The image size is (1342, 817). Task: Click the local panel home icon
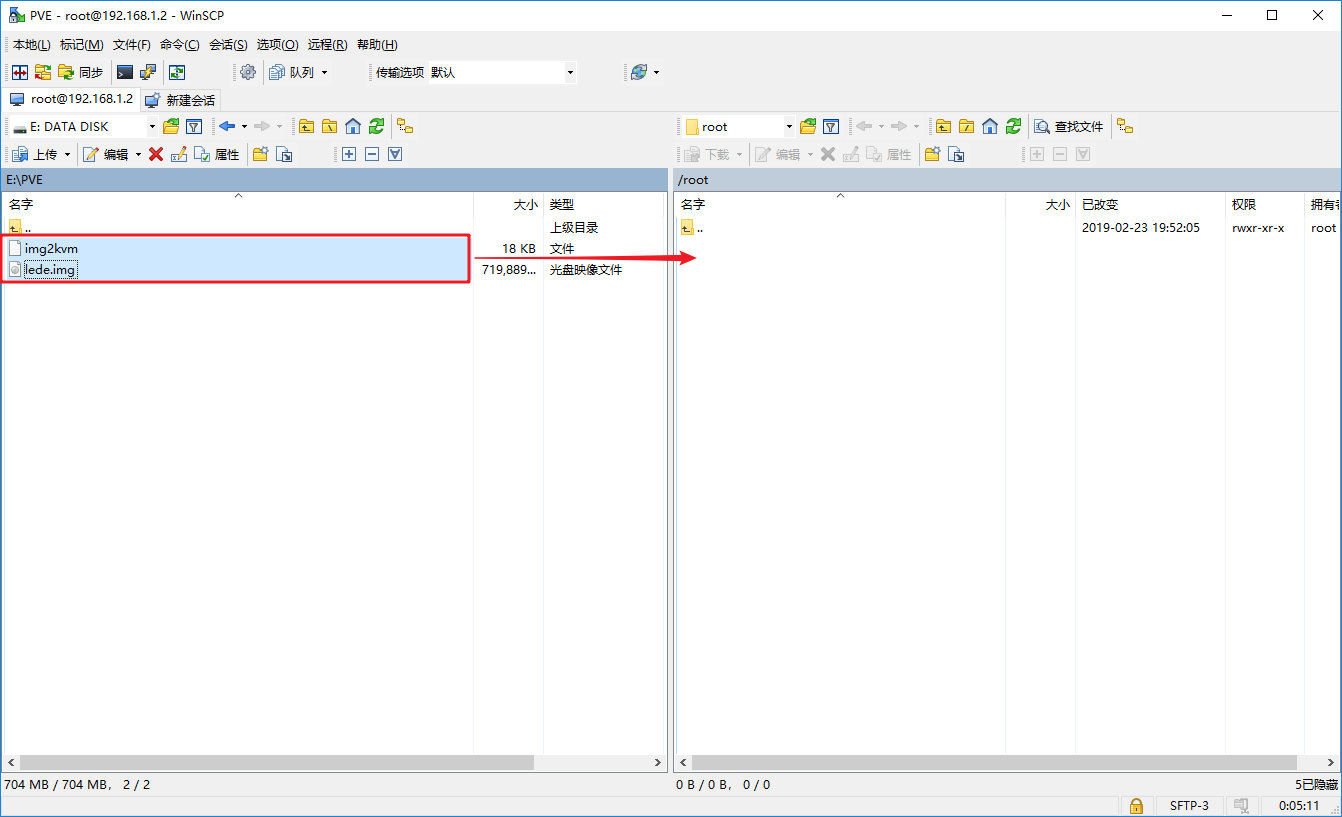tap(353, 127)
